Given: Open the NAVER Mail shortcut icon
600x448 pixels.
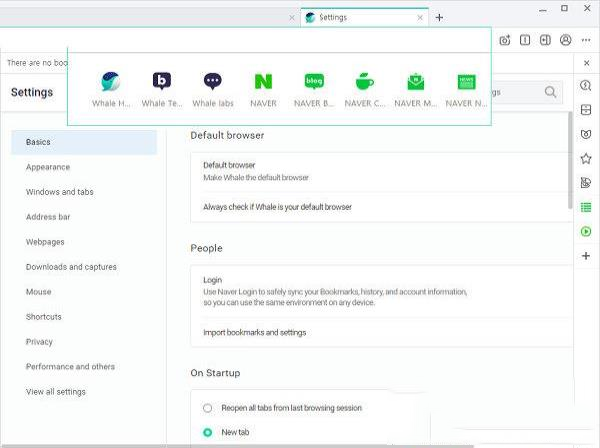Looking at the screenshot, I should pos(415,82).
